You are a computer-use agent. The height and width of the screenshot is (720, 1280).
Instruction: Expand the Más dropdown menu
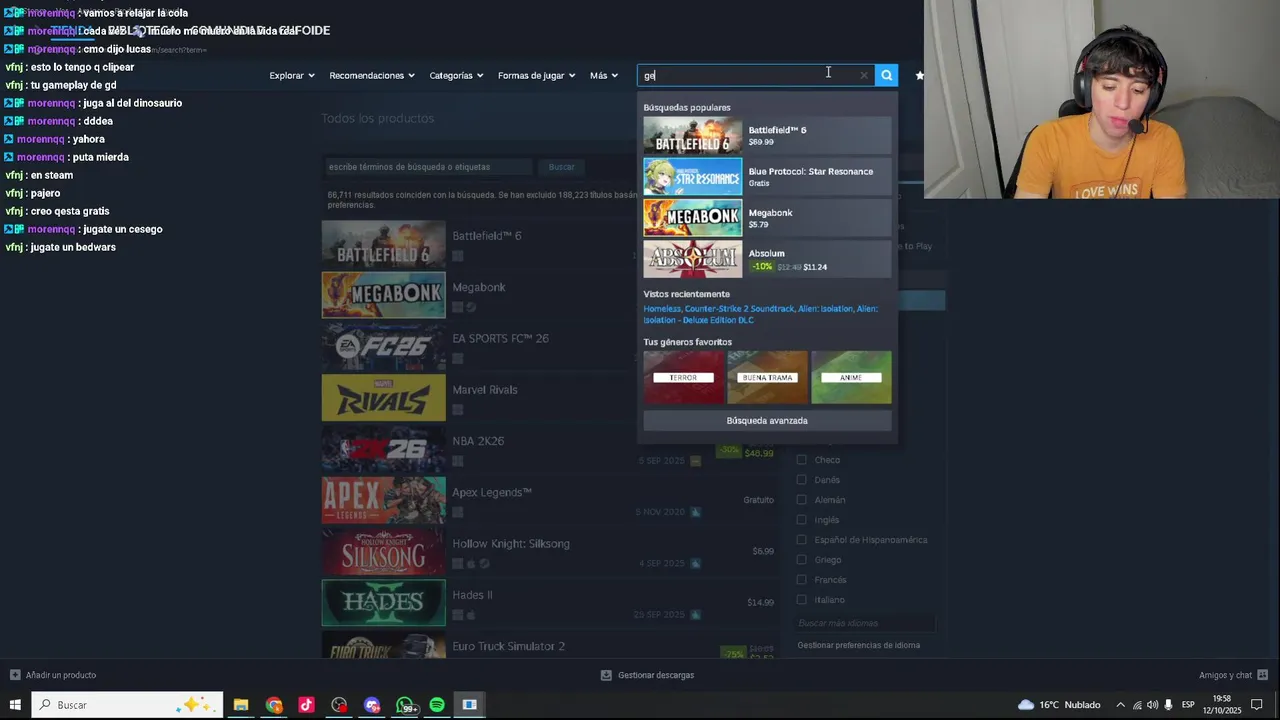click(604, 75)
